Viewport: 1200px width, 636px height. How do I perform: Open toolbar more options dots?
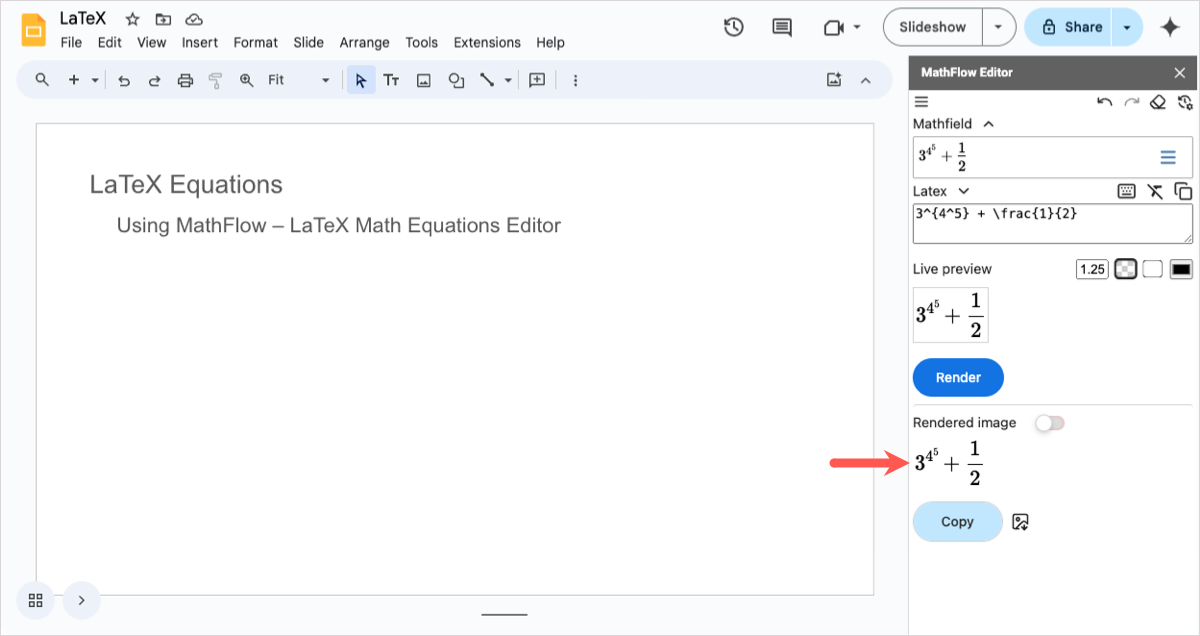pos(575,81)
